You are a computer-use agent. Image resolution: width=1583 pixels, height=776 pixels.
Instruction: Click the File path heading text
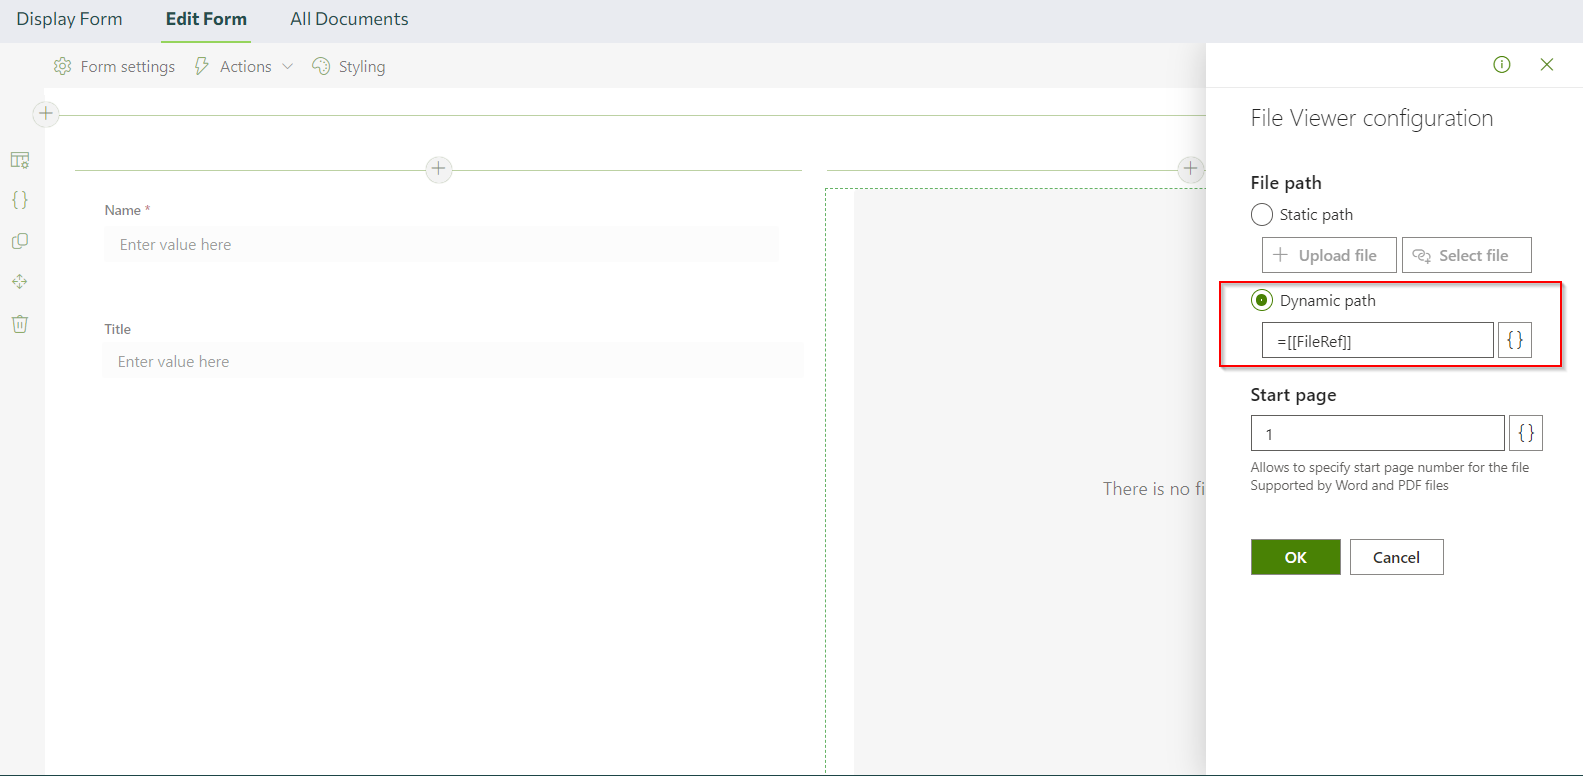pyautogui.click(x=1286, y=183)
